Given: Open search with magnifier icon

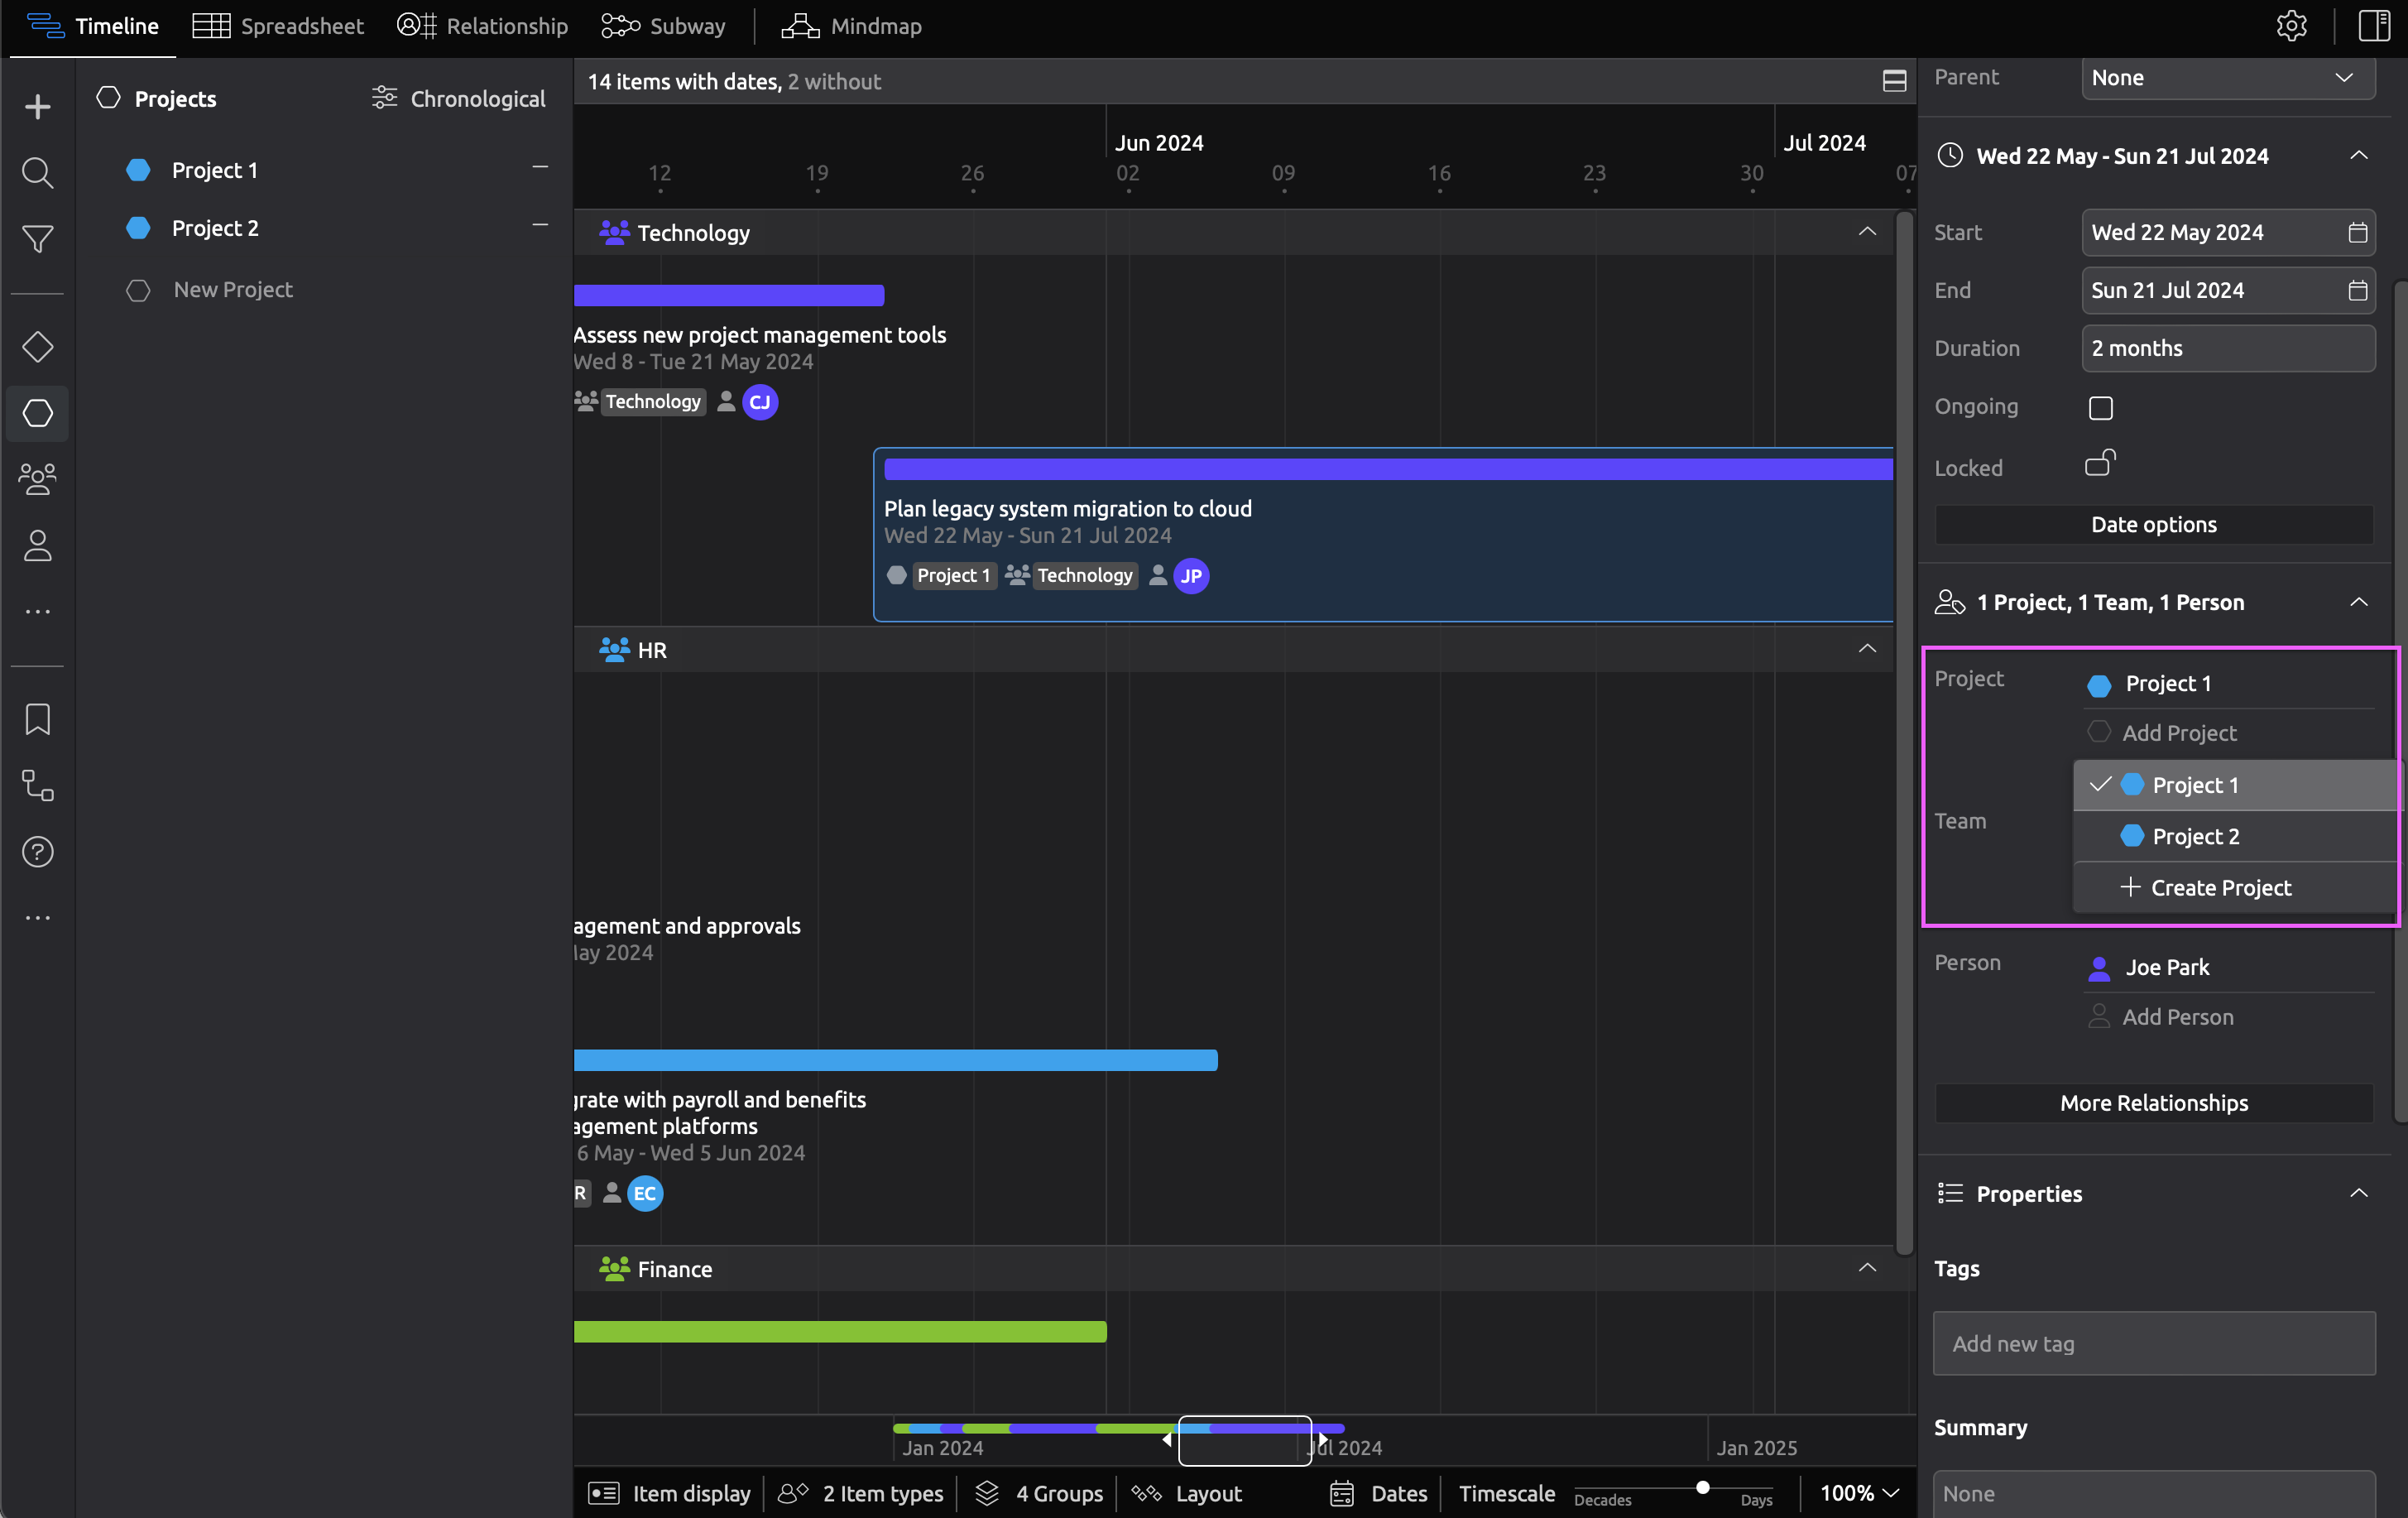Looking at the screenshot, I should [x=37, y=172].
